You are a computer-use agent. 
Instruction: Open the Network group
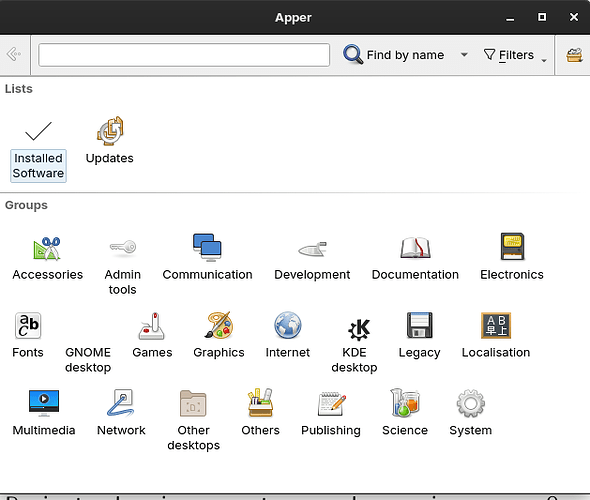click(x=121, y=413)
